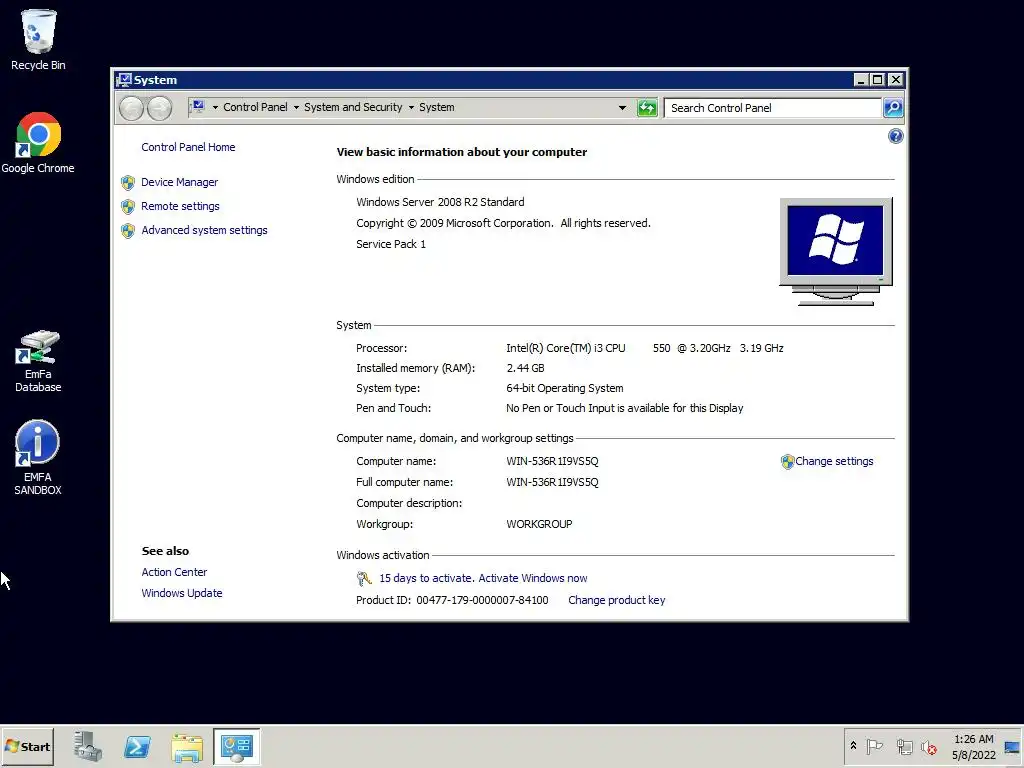This screenshot has width=1024, height=768.
Task: Open Advanced system settings link
Action: (x=204, y=231)
